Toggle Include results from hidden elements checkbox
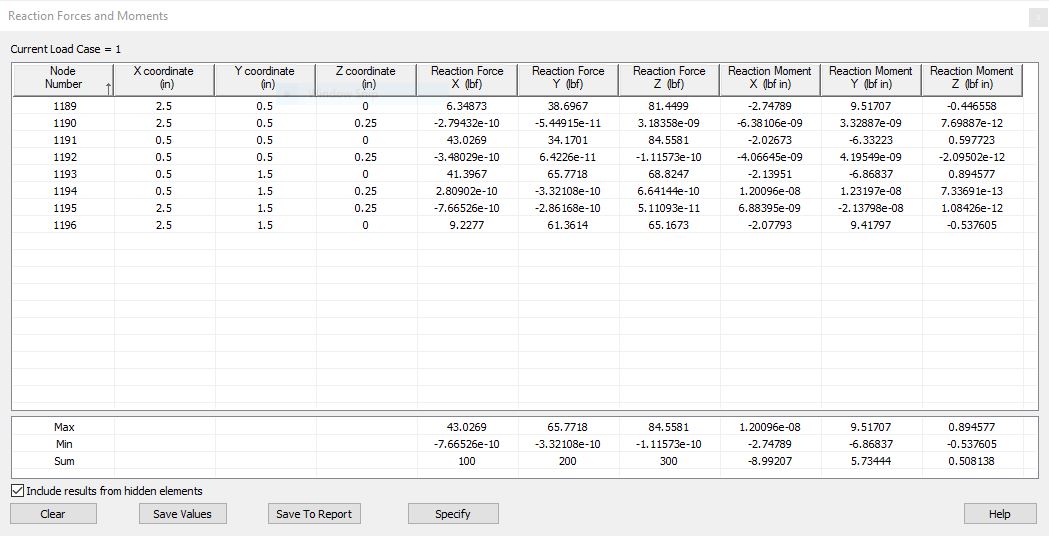Viewport: 1049px width, 536px height. (x=18, y=491)
